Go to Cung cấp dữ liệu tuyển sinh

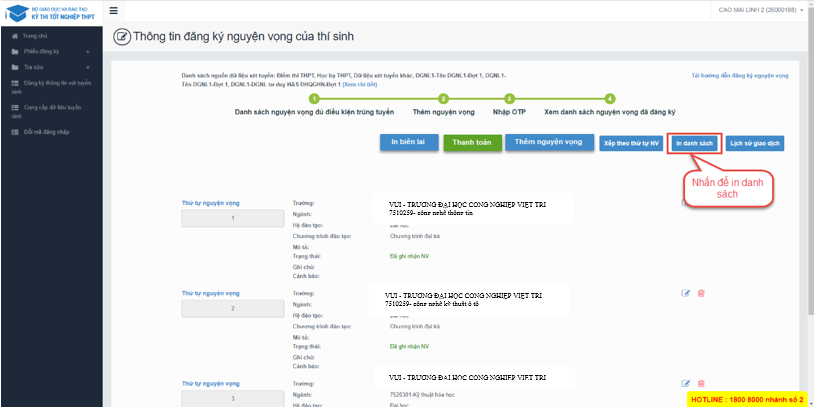[50, 109]
